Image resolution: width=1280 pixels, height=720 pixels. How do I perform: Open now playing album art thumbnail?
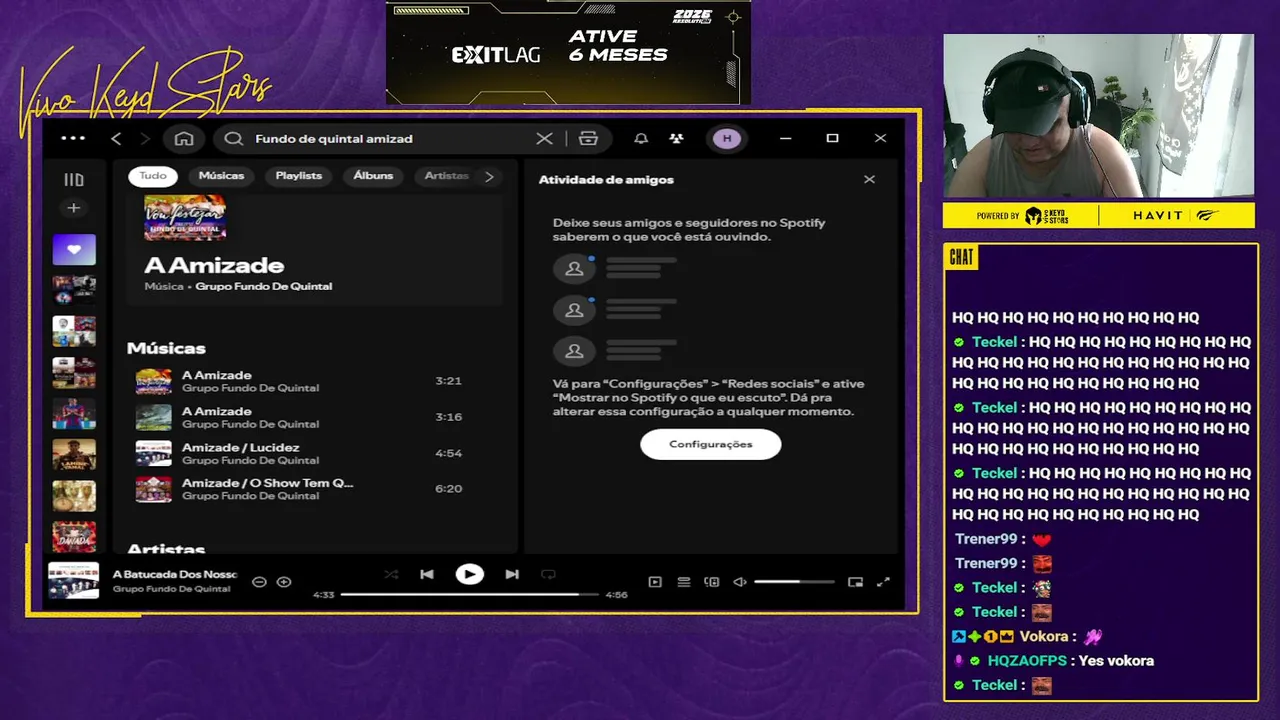click(74, 581)
